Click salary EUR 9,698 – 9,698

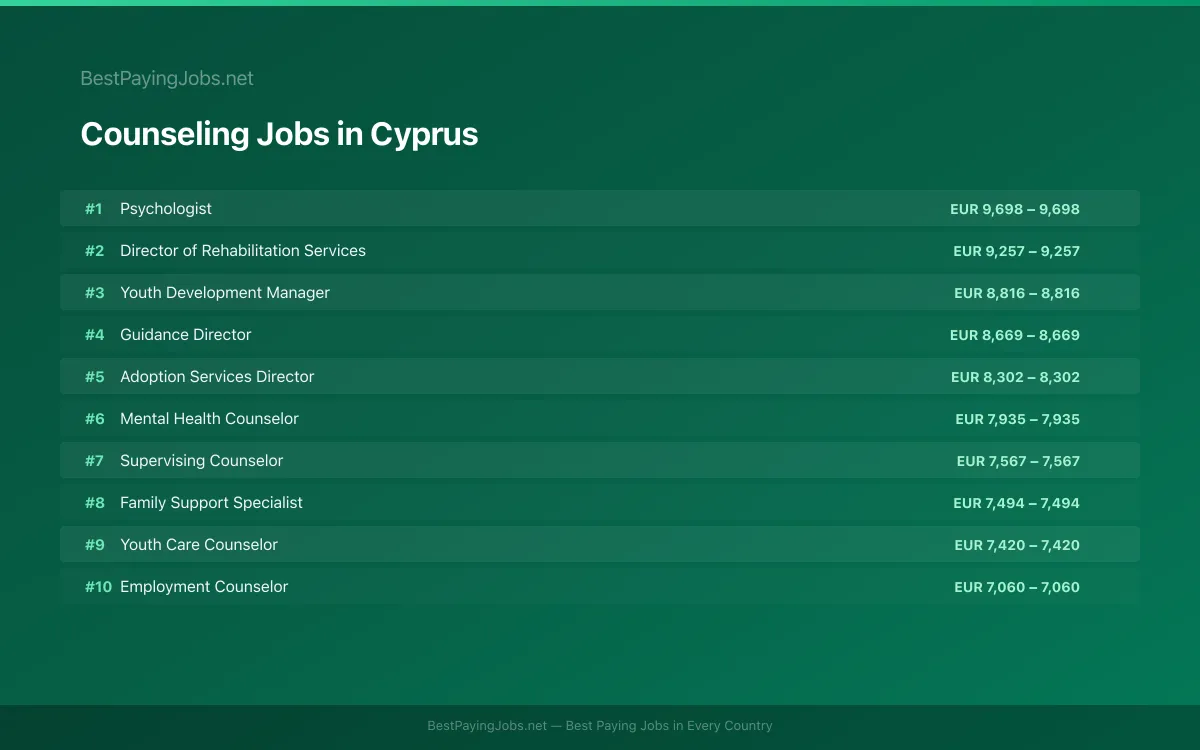pyautogui.click(x=1015, y=209)
